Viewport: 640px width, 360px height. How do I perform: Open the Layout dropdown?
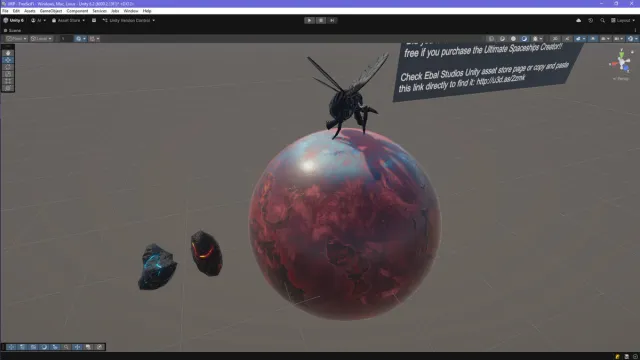(623, 20)
